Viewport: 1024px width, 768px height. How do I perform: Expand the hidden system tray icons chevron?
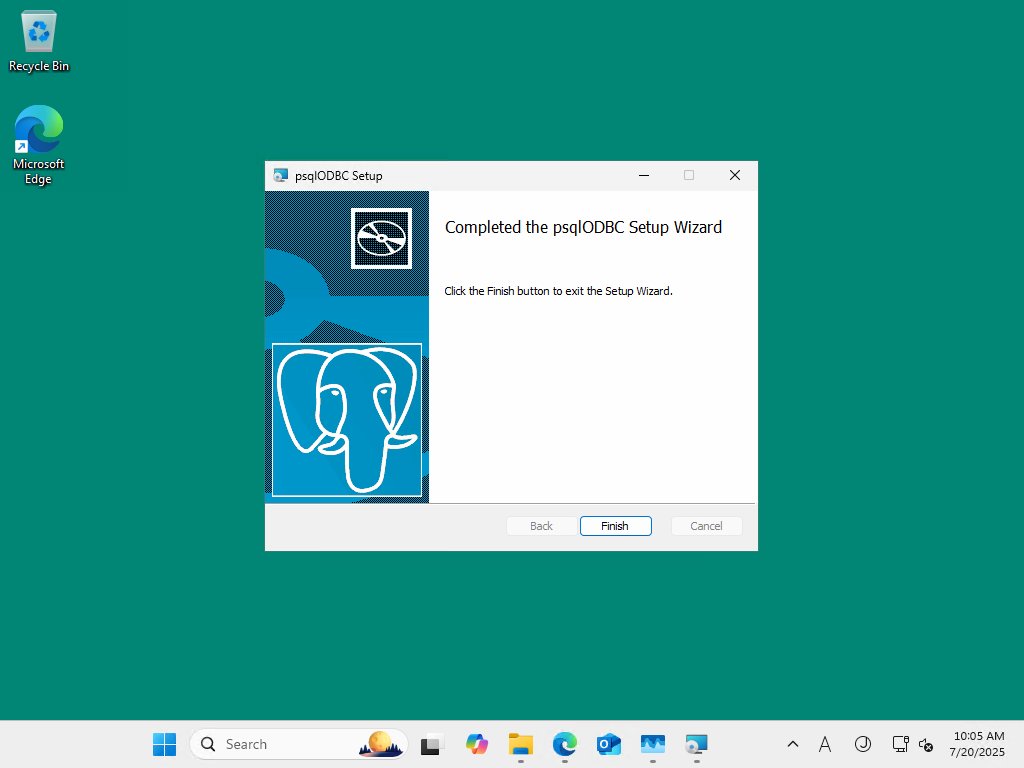[x=793, y=744]
